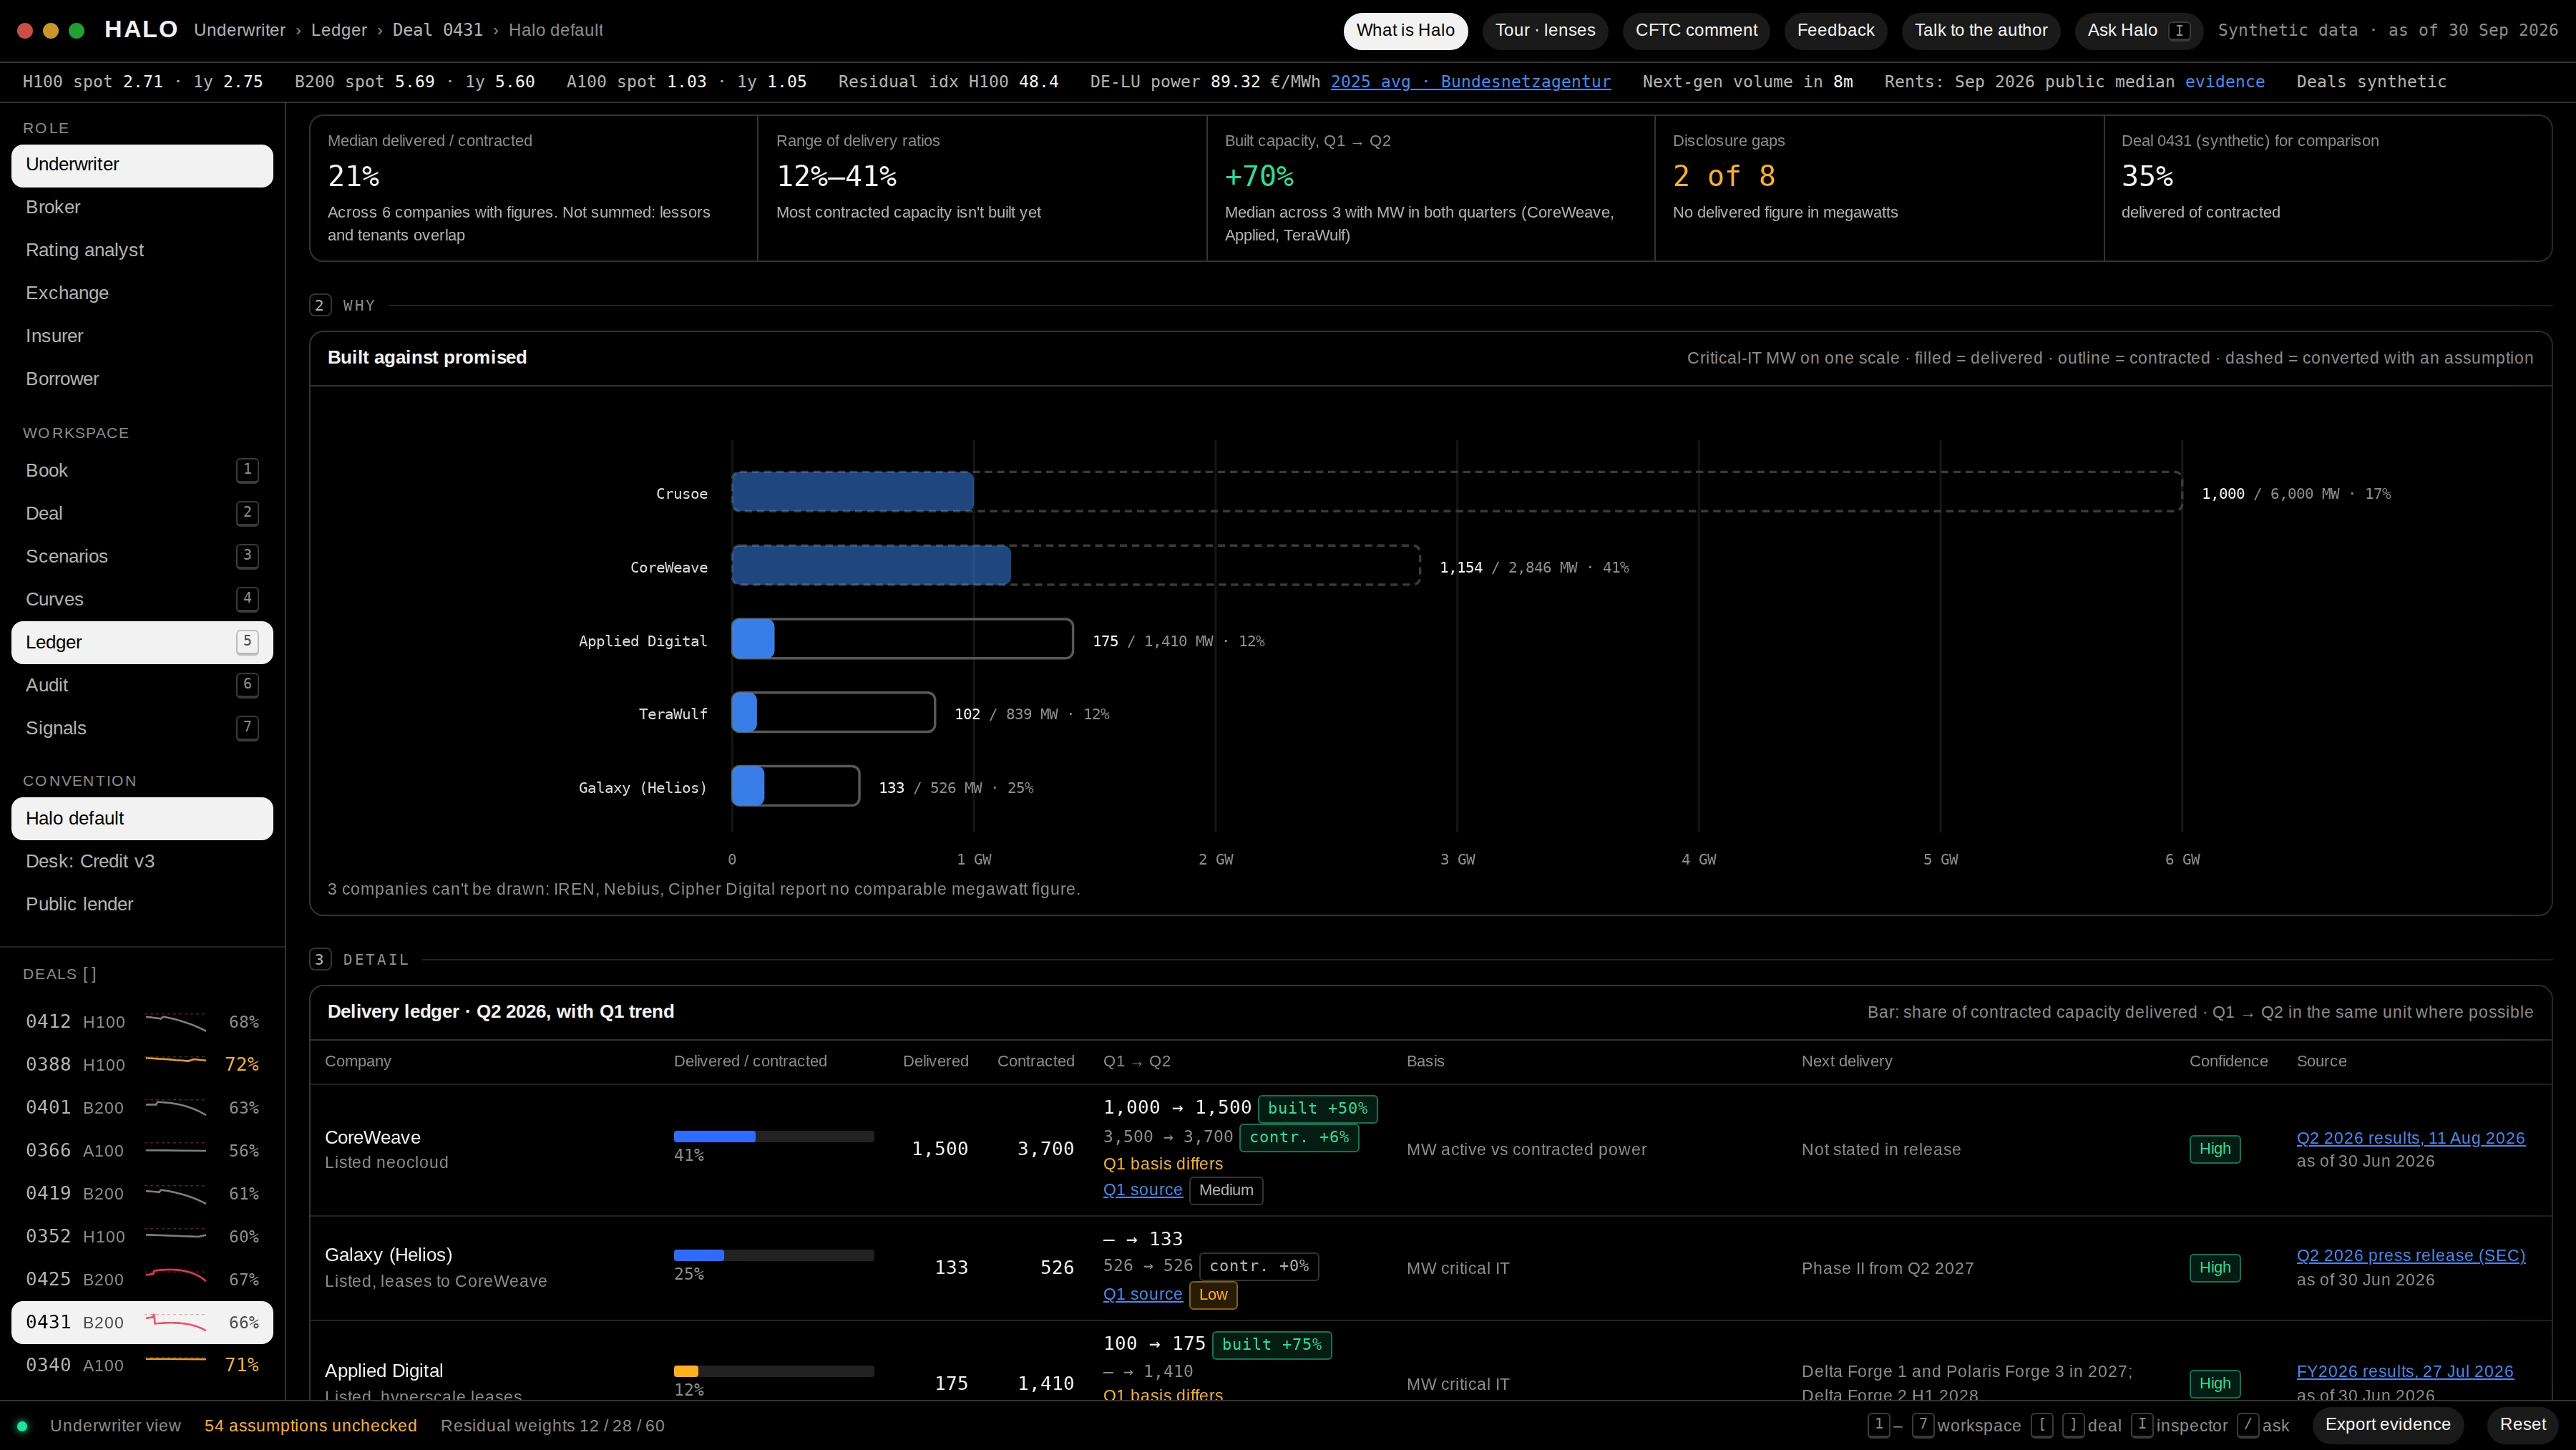
Task: Switch role to Exchange
Action: tap(142, 293)
